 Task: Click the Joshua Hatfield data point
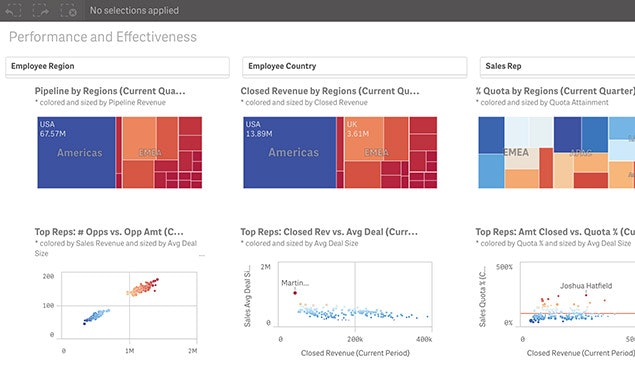point(586,295)
